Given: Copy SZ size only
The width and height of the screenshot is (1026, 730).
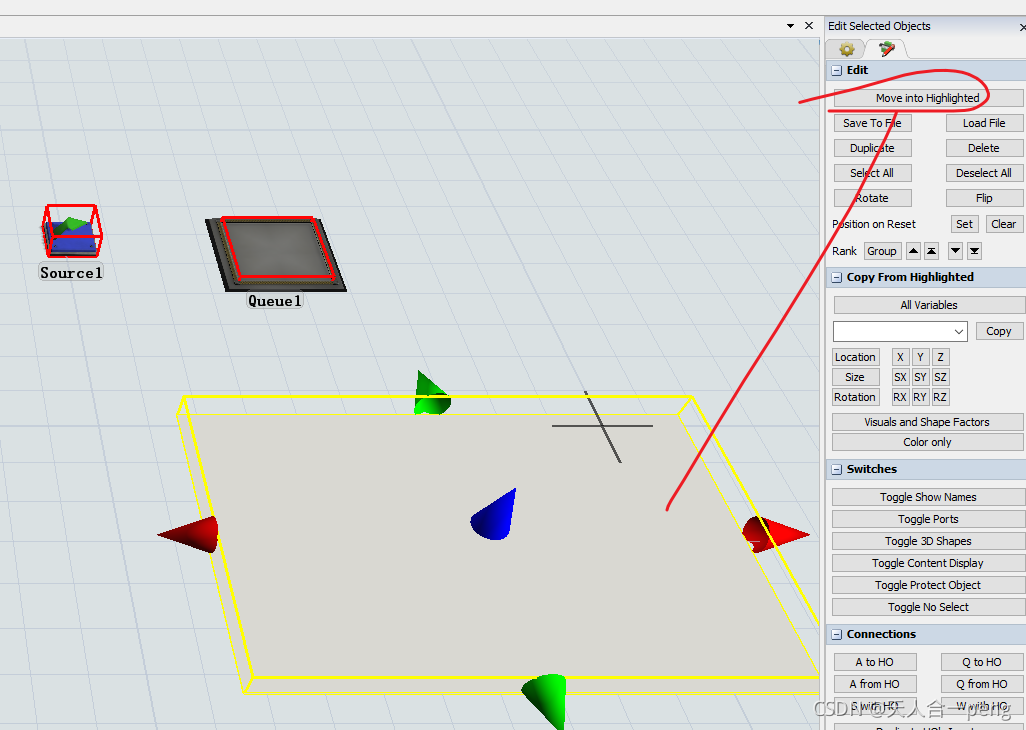Looking at the screenshot, I should tap(940, 377).
